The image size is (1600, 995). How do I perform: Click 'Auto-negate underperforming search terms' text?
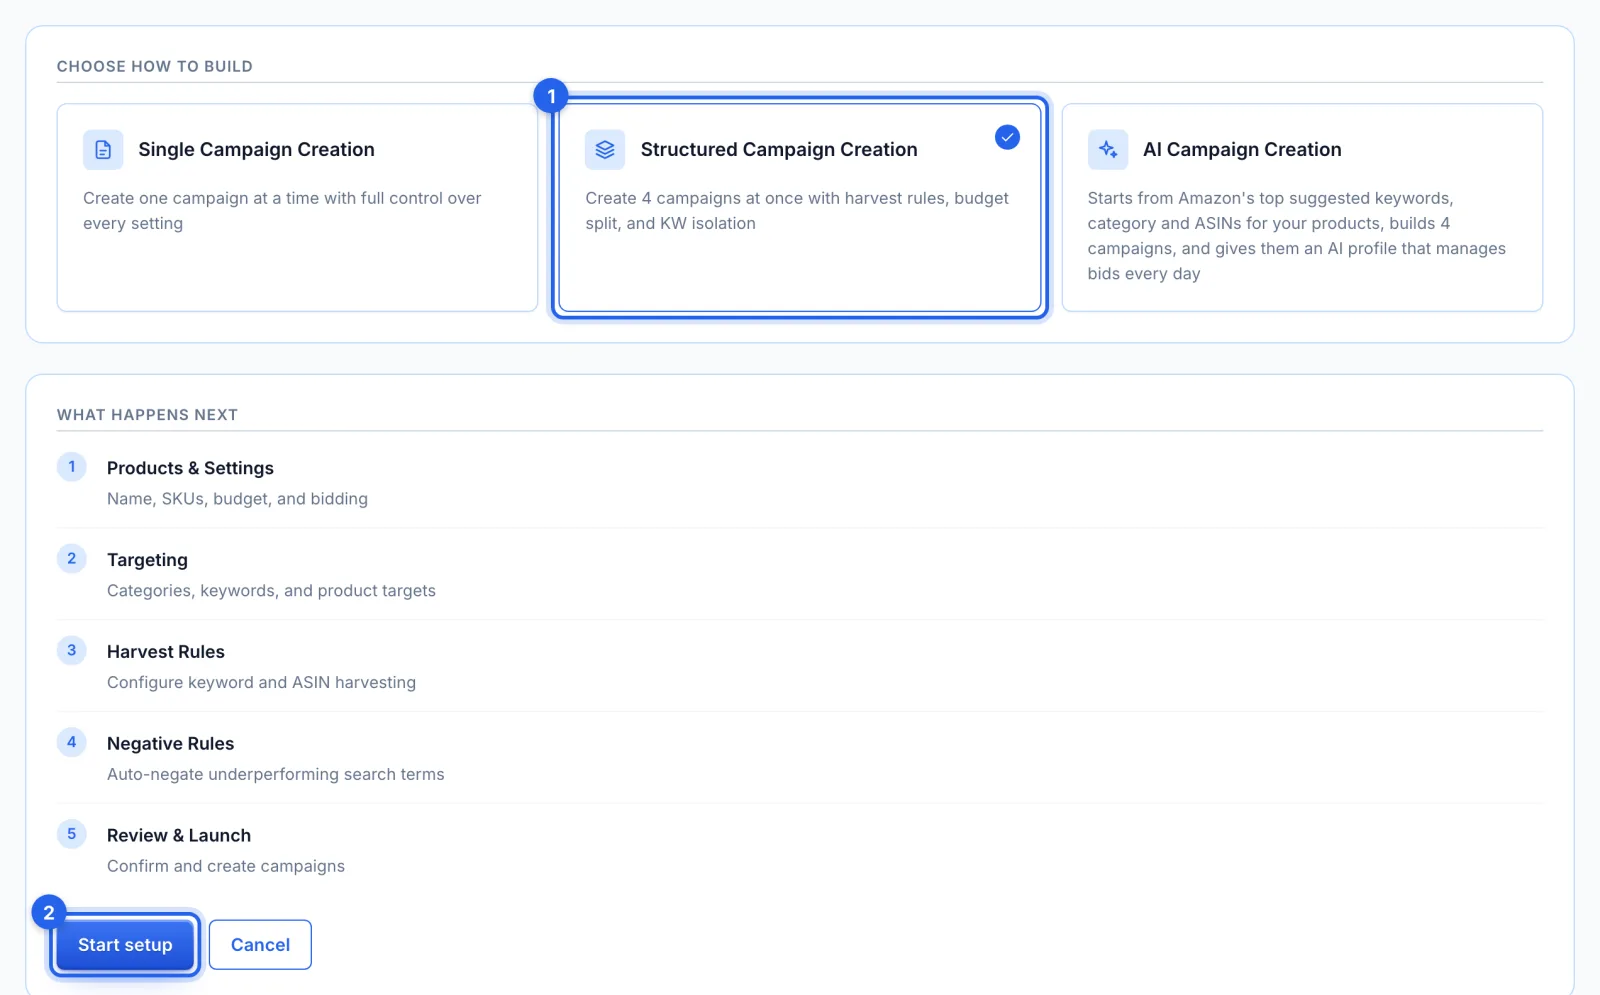(x=275, y=775)
